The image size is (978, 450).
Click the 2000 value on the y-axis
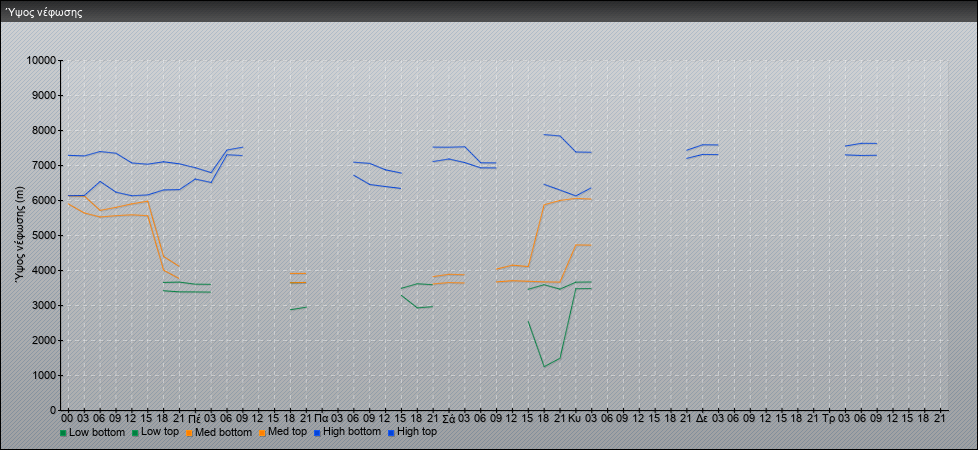point(44,340)
